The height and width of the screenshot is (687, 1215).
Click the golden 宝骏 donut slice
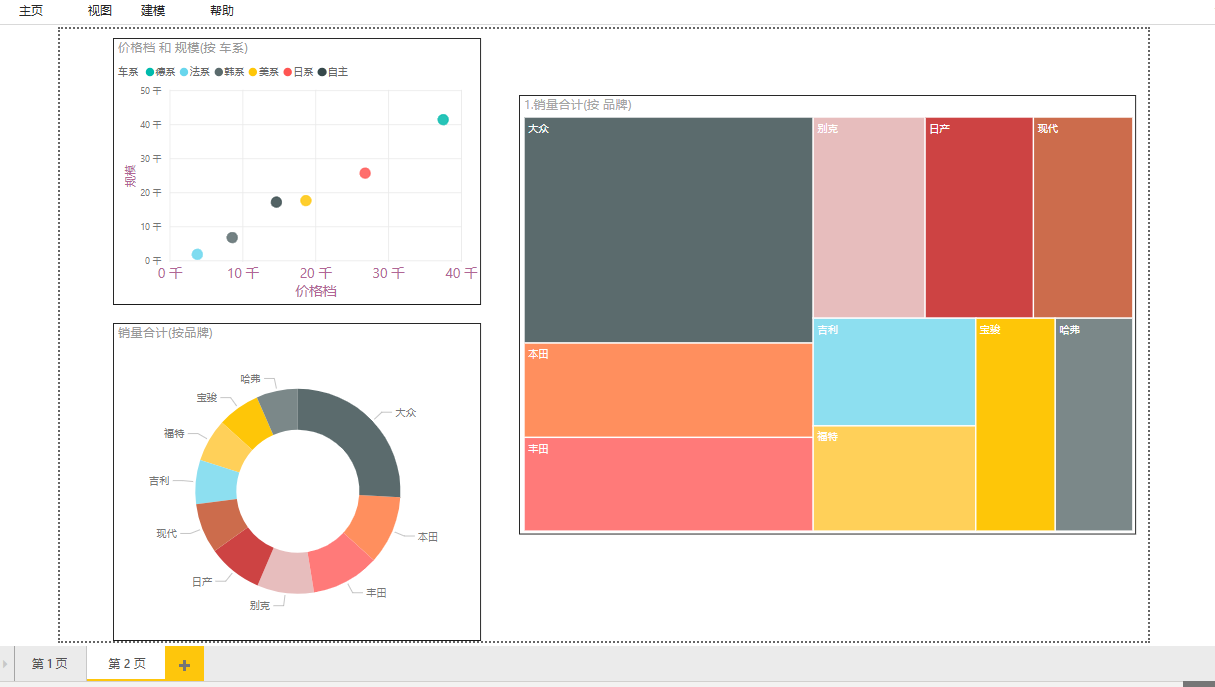click(x=250, y=420)
